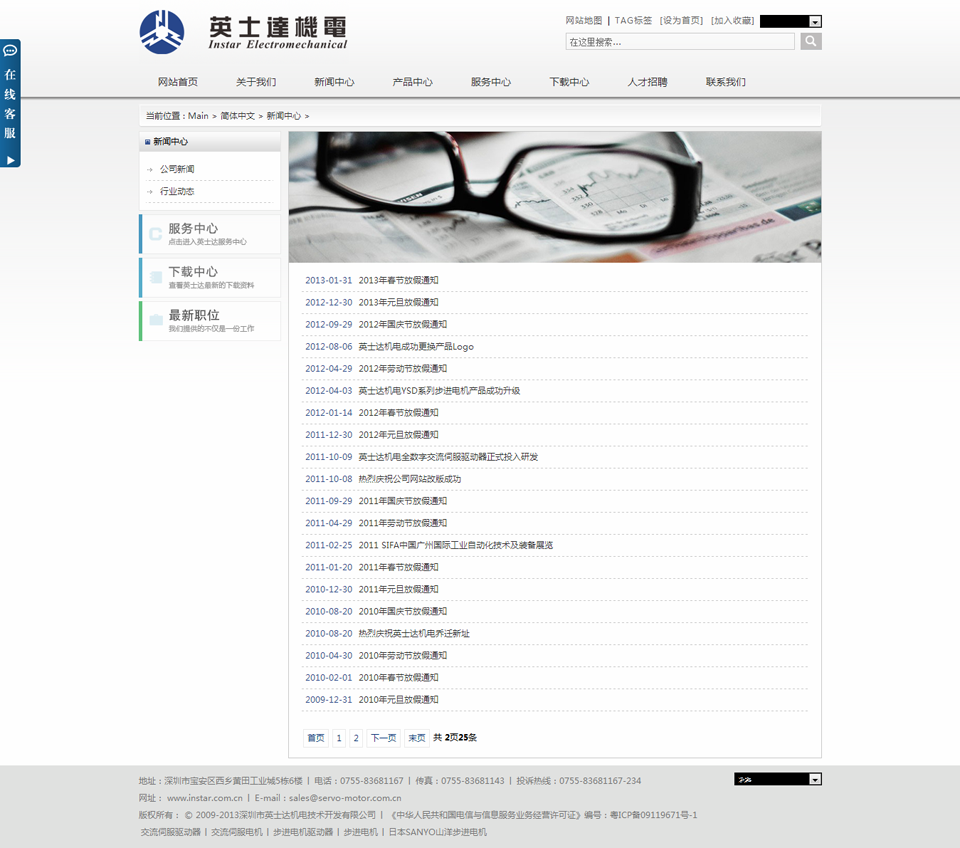
Task: Select 联系我们 in the top navigation
Action: (x=725, y=82)
